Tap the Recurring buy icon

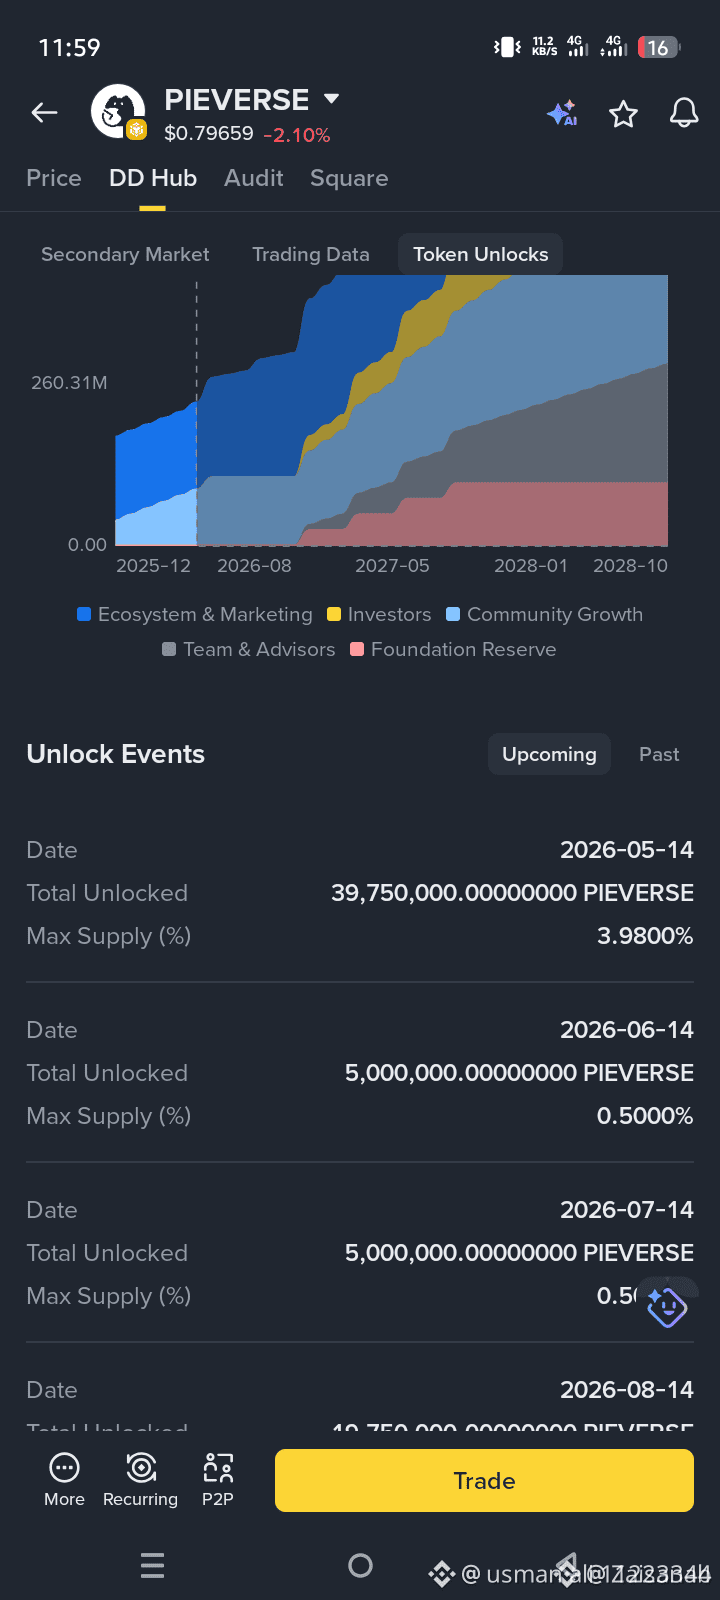coord(140,1479)
